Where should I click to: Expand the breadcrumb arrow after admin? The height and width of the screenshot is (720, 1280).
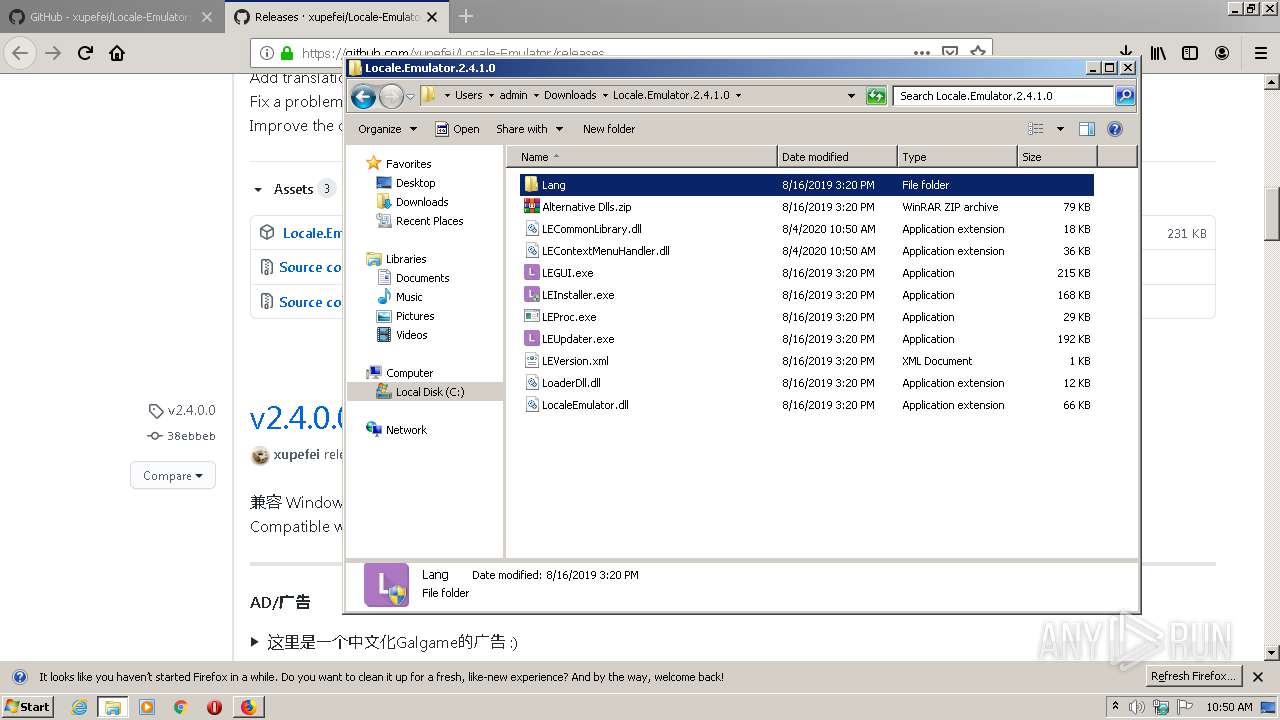[x=536, y=96]
